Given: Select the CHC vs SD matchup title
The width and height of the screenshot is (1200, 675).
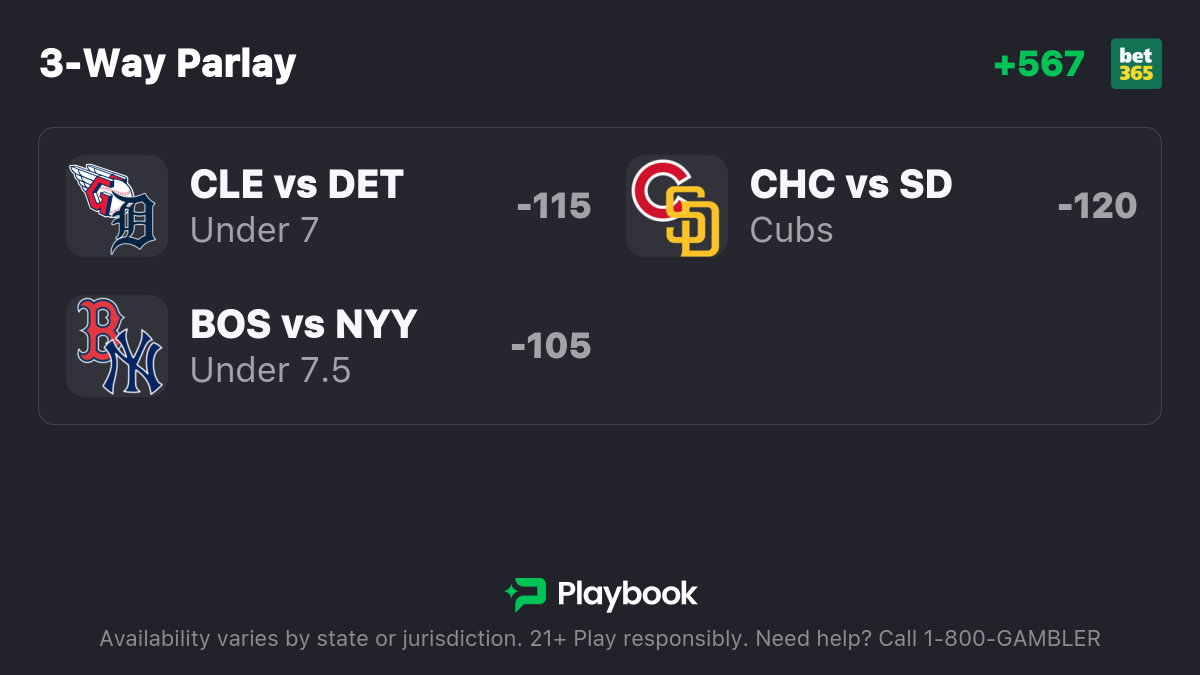Looking at the screenshot, I should pos(850,185).
